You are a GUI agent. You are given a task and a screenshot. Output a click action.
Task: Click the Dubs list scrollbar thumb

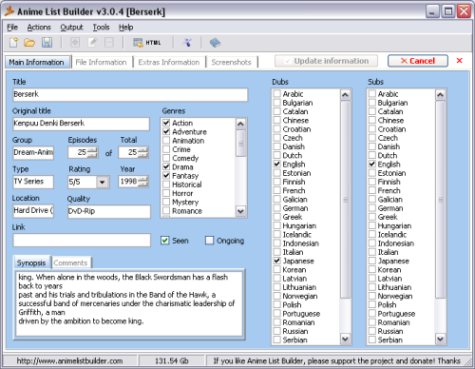[345, 200]
